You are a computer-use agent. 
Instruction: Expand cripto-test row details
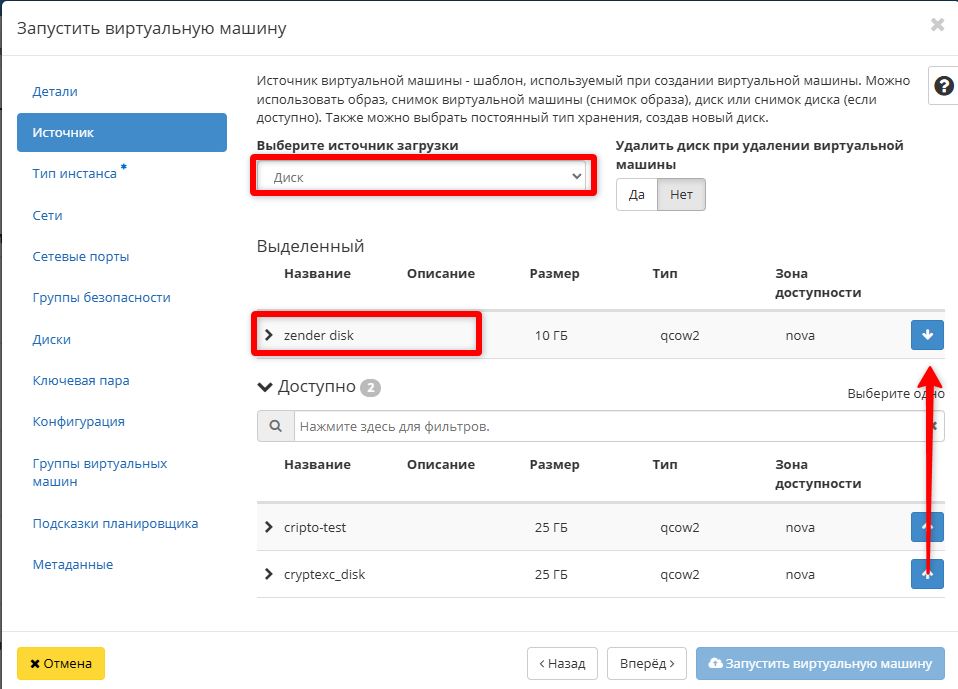click(x=268, y=527)
